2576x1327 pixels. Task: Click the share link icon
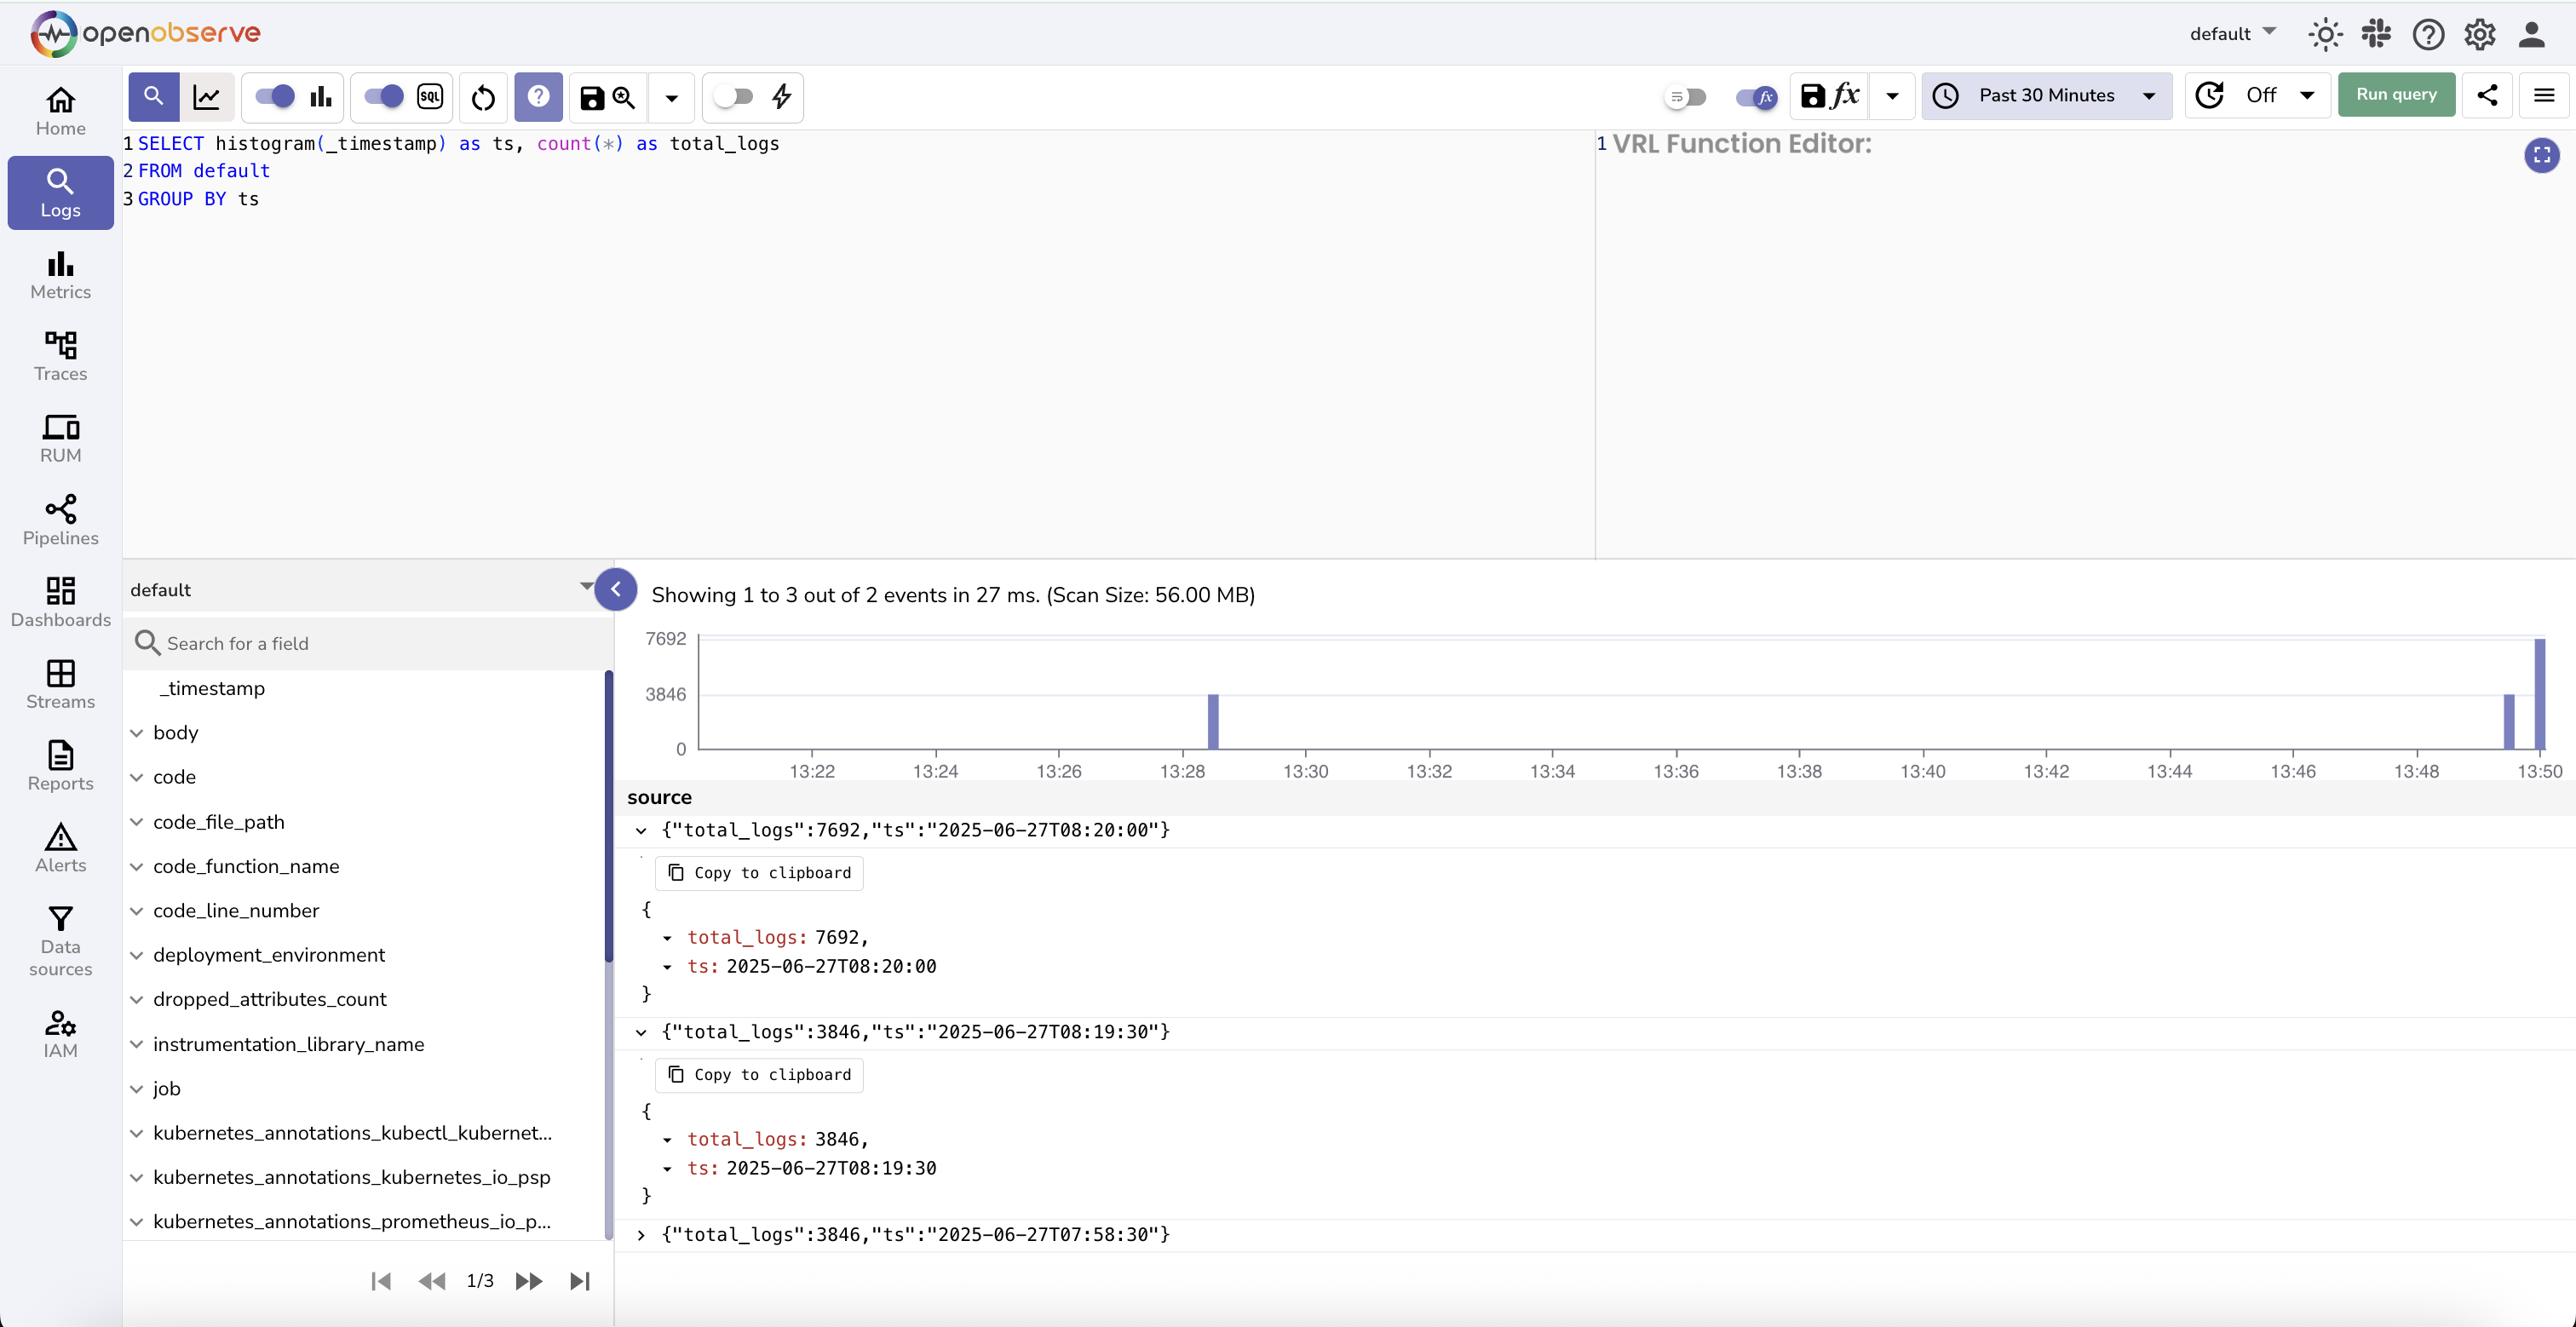coord(2487,95)
